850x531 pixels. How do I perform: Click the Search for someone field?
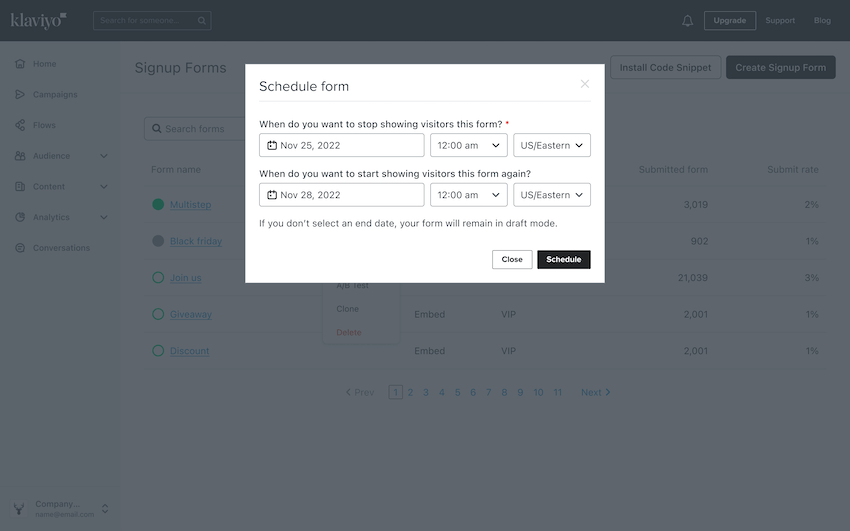152,21
